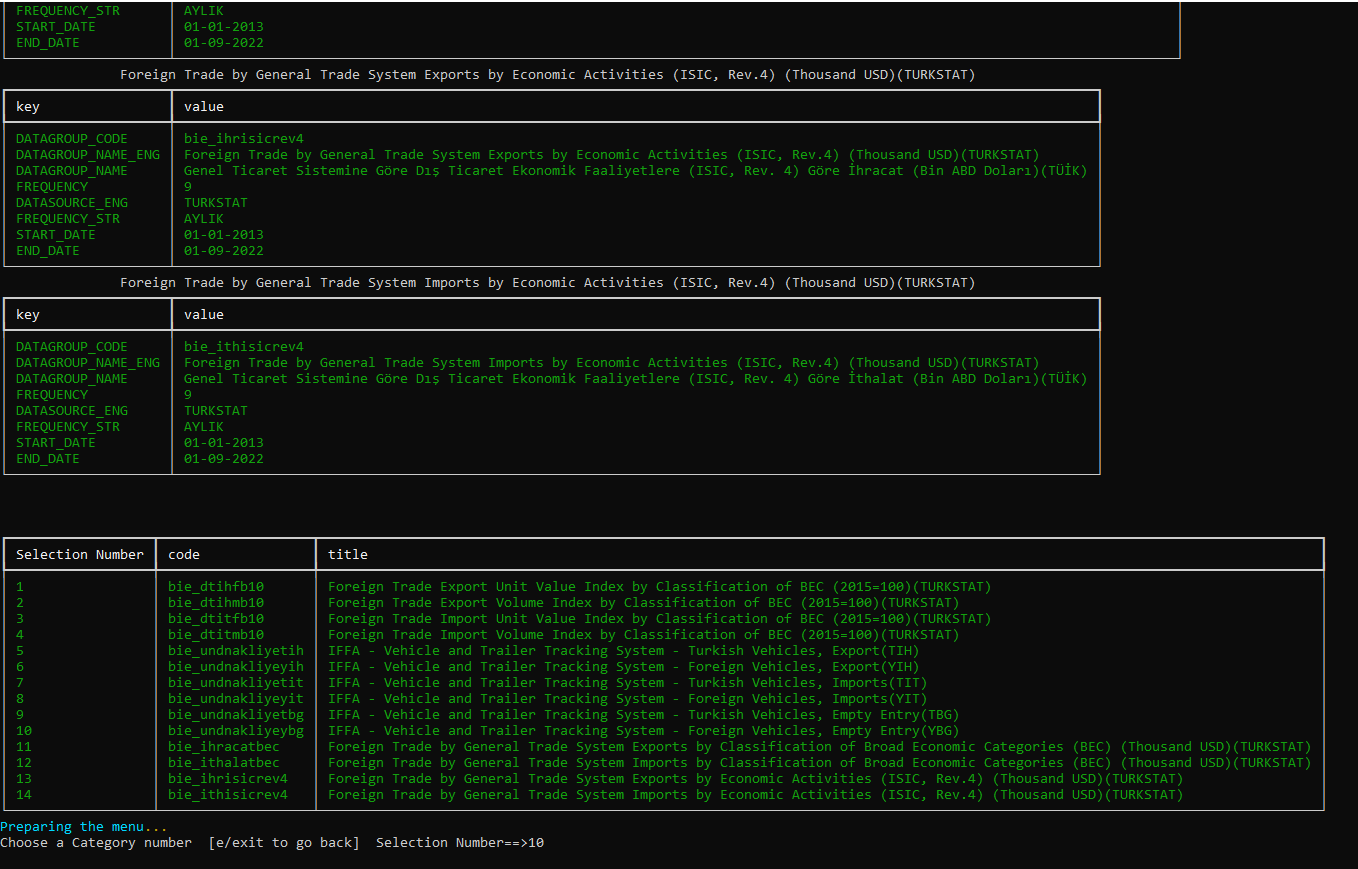Click the bie_undnakliyetit code entry
Screen dimensions: 1358x869
click(x=236, y=683)
